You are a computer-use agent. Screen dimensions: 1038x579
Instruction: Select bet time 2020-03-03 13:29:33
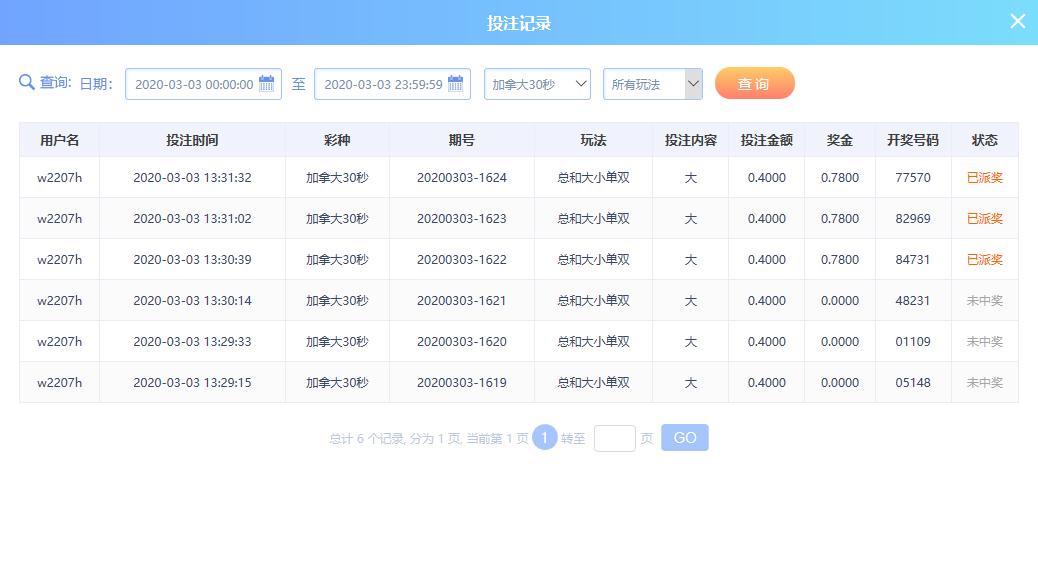pyautogui.click(x=192, y=341)
